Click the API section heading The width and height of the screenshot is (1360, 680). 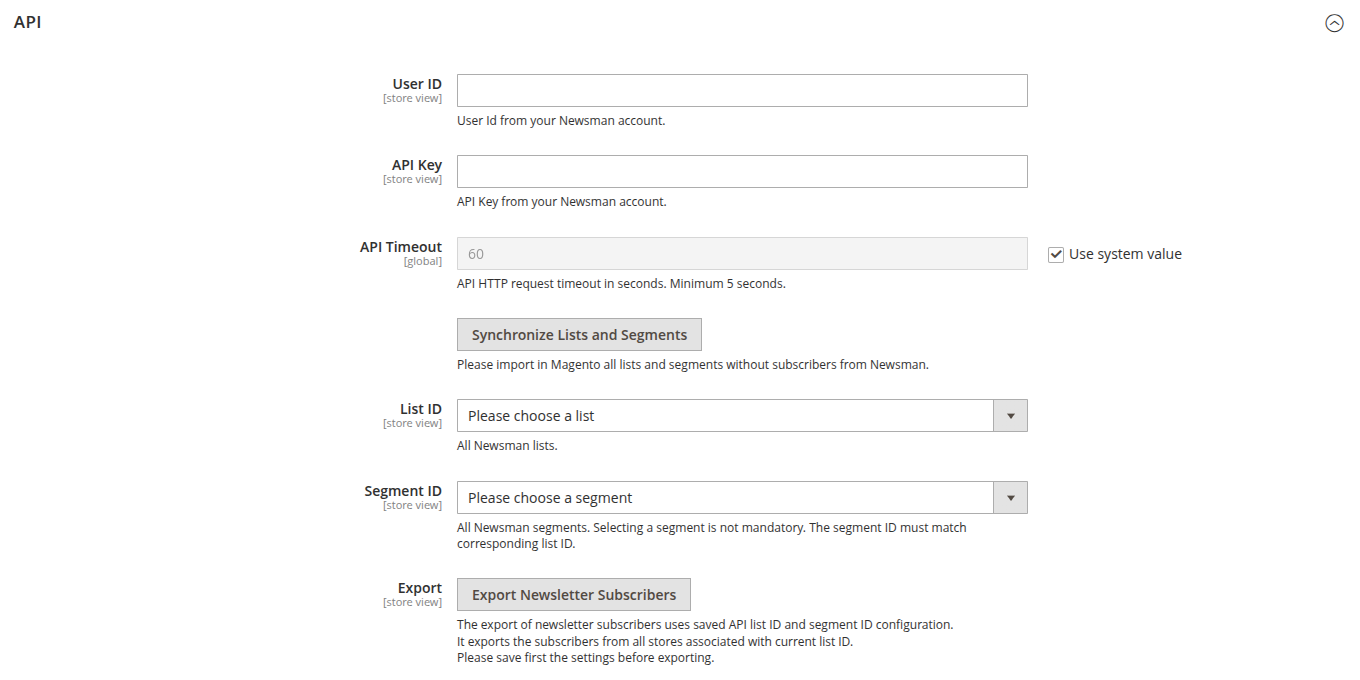pyautogui.click(x=28, y=22)
